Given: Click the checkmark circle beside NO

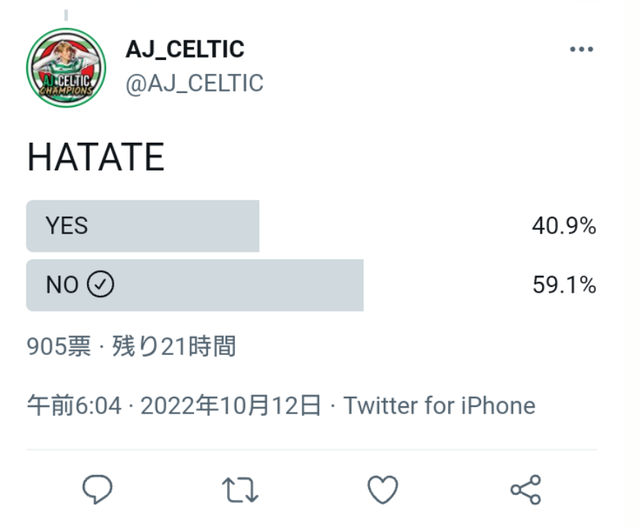Looking at the screenshot, I should [x=101, y=285].
